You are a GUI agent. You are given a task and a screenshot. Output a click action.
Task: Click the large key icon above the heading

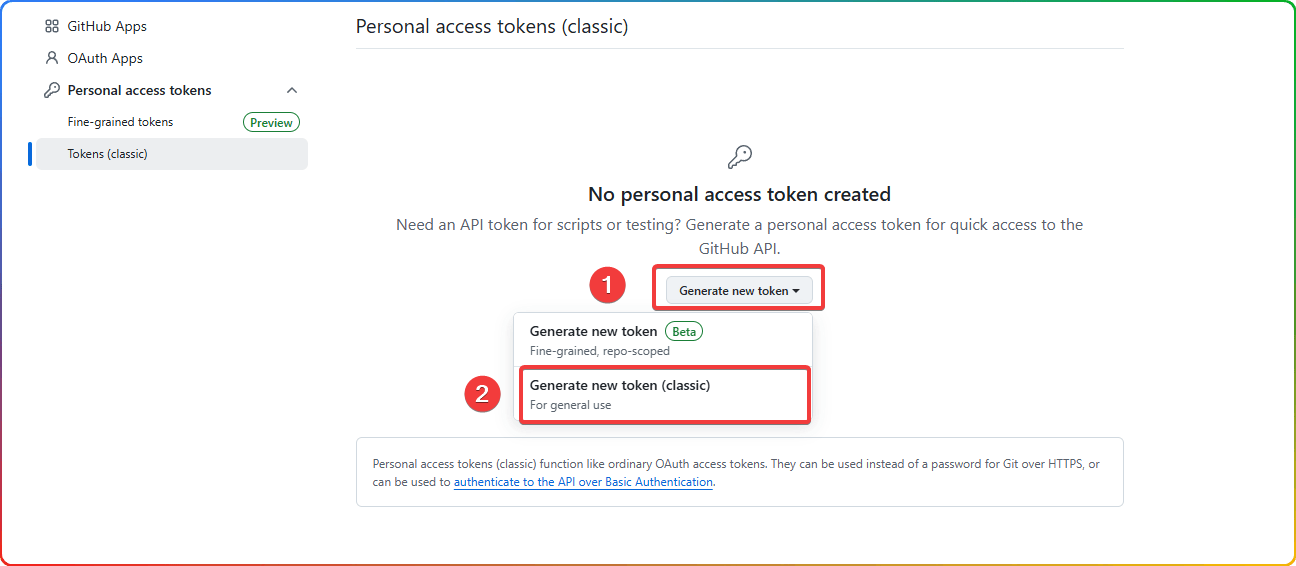click(x=740, y=156)
